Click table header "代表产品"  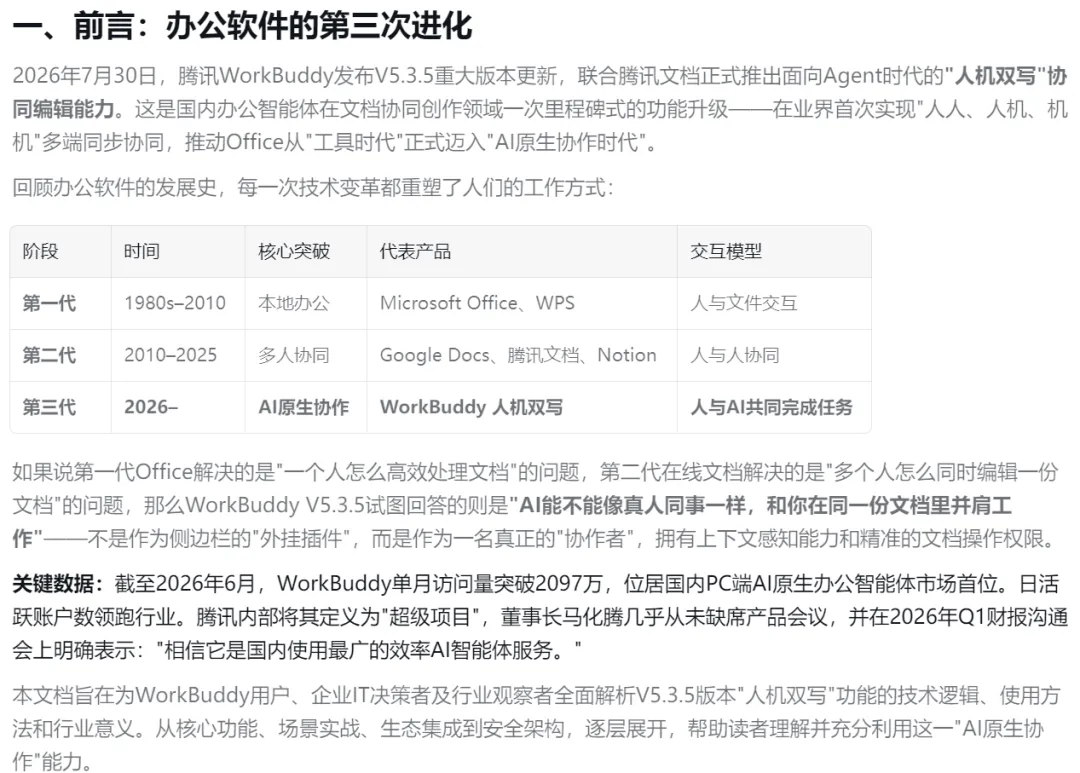tap(415, 251)
